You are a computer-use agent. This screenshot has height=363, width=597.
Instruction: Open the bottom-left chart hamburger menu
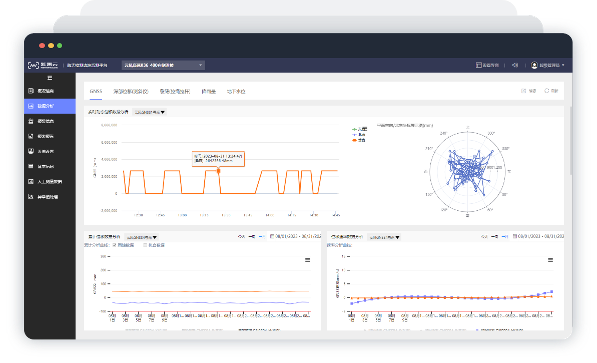coord(307,260)
